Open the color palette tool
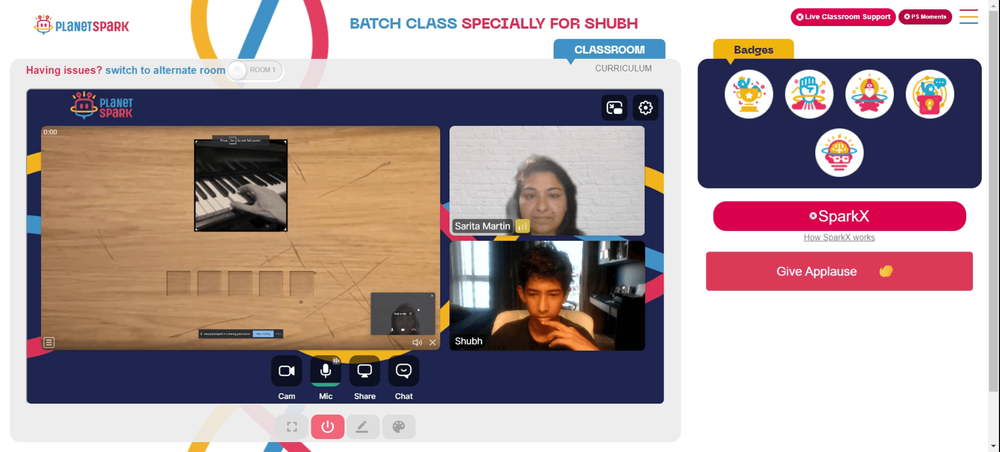Viewport: 1000px width, 452px height. [x=399, y=426]
